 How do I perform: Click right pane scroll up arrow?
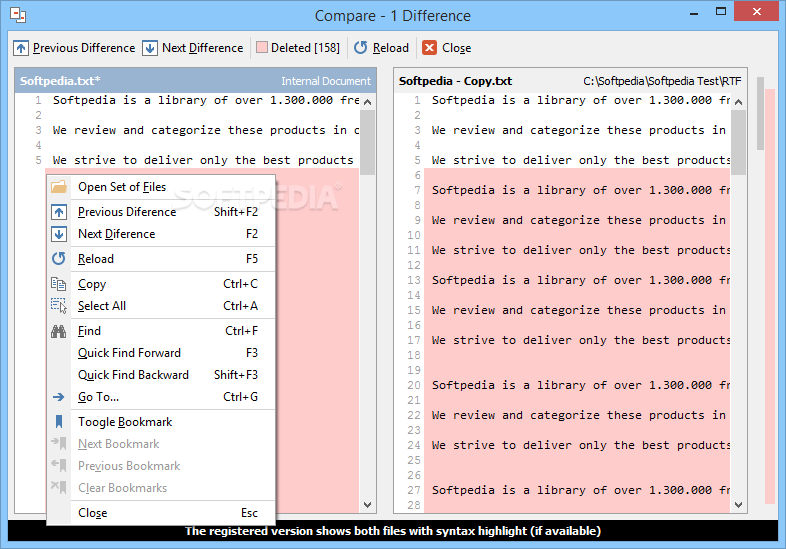coord(738,102)
